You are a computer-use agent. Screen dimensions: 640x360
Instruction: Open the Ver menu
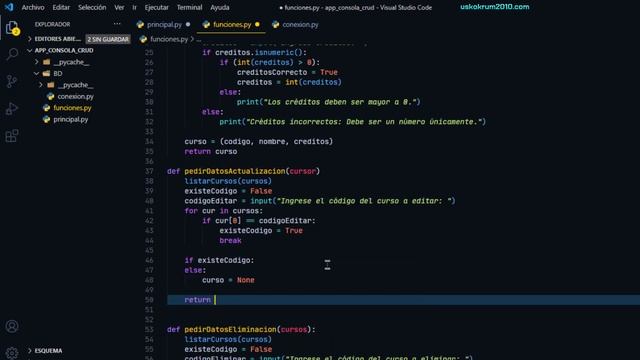pyautogui.click(x=119, y=7)
